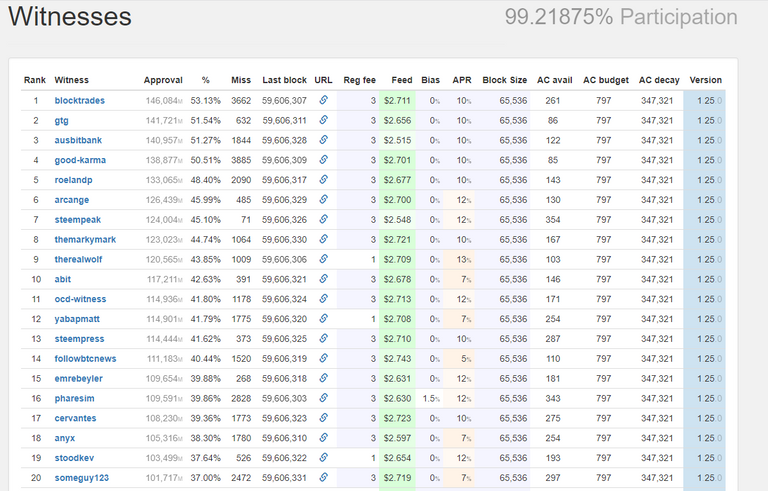Click the Reg fee column header

(360, 80)
